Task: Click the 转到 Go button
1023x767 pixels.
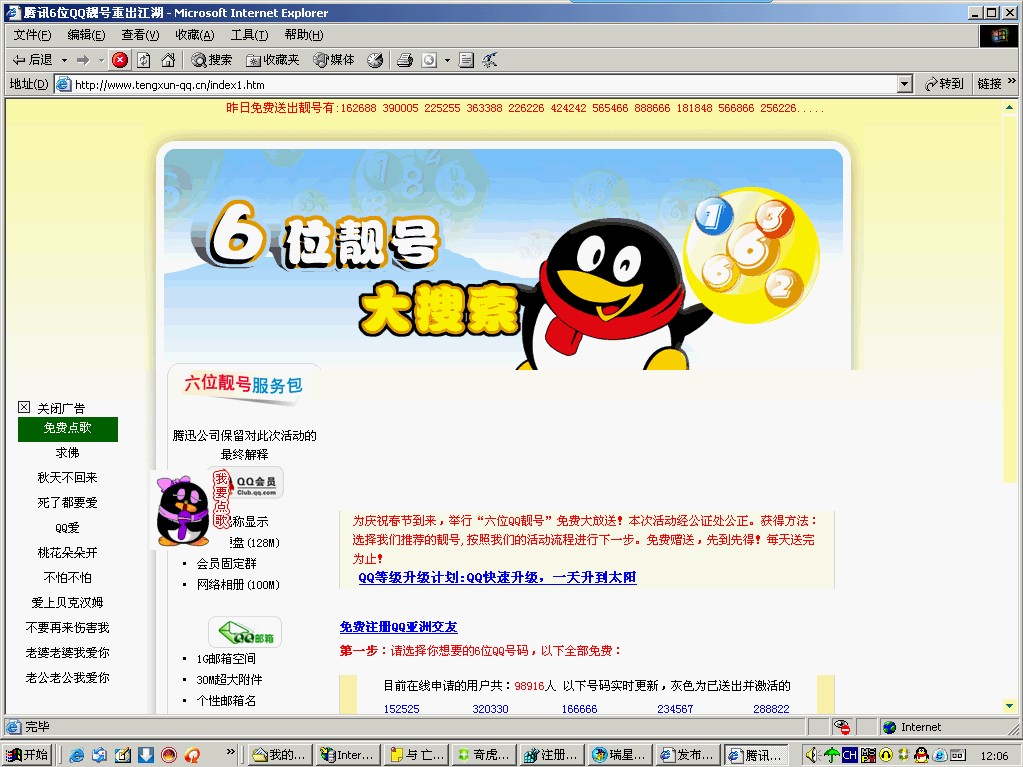Action: click(x=944, y=83)
